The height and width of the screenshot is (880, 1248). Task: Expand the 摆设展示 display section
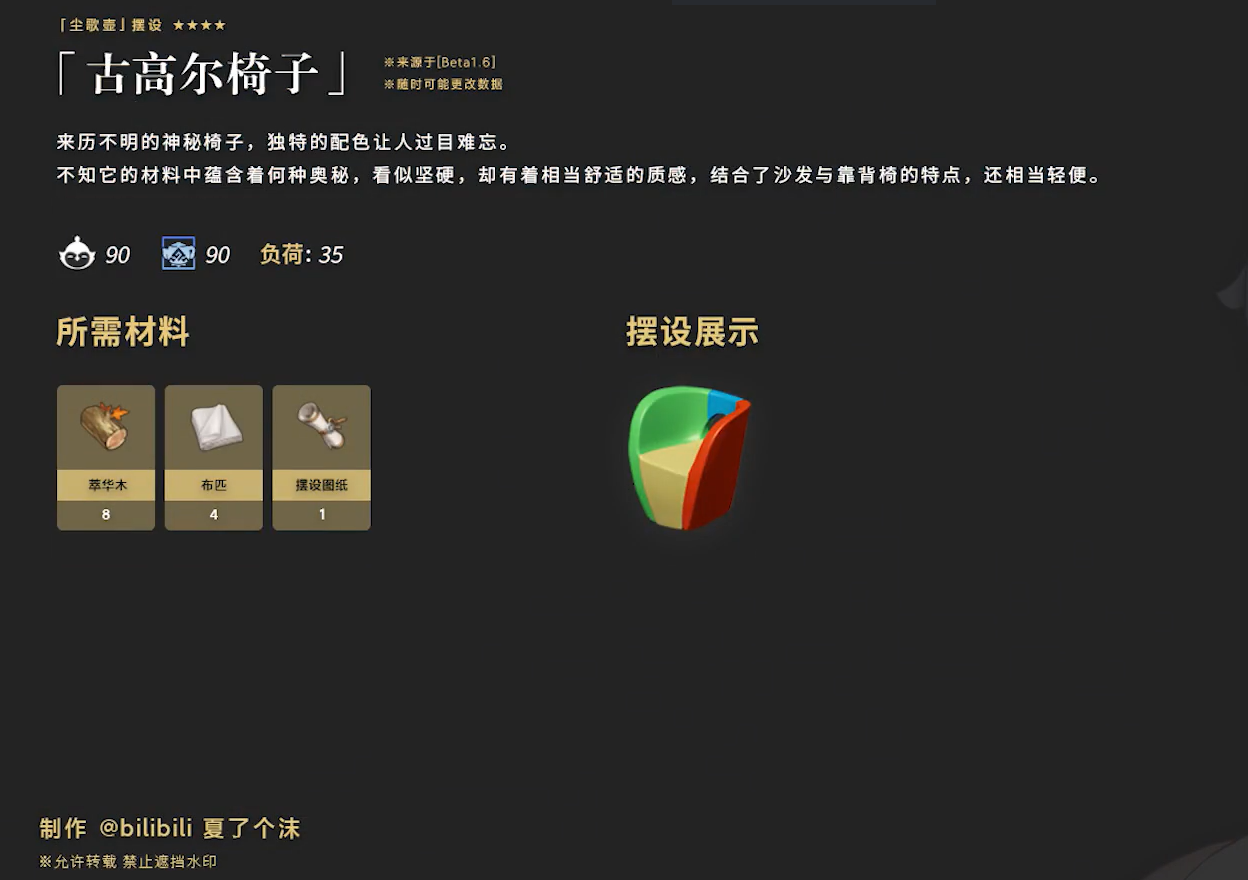690,332
